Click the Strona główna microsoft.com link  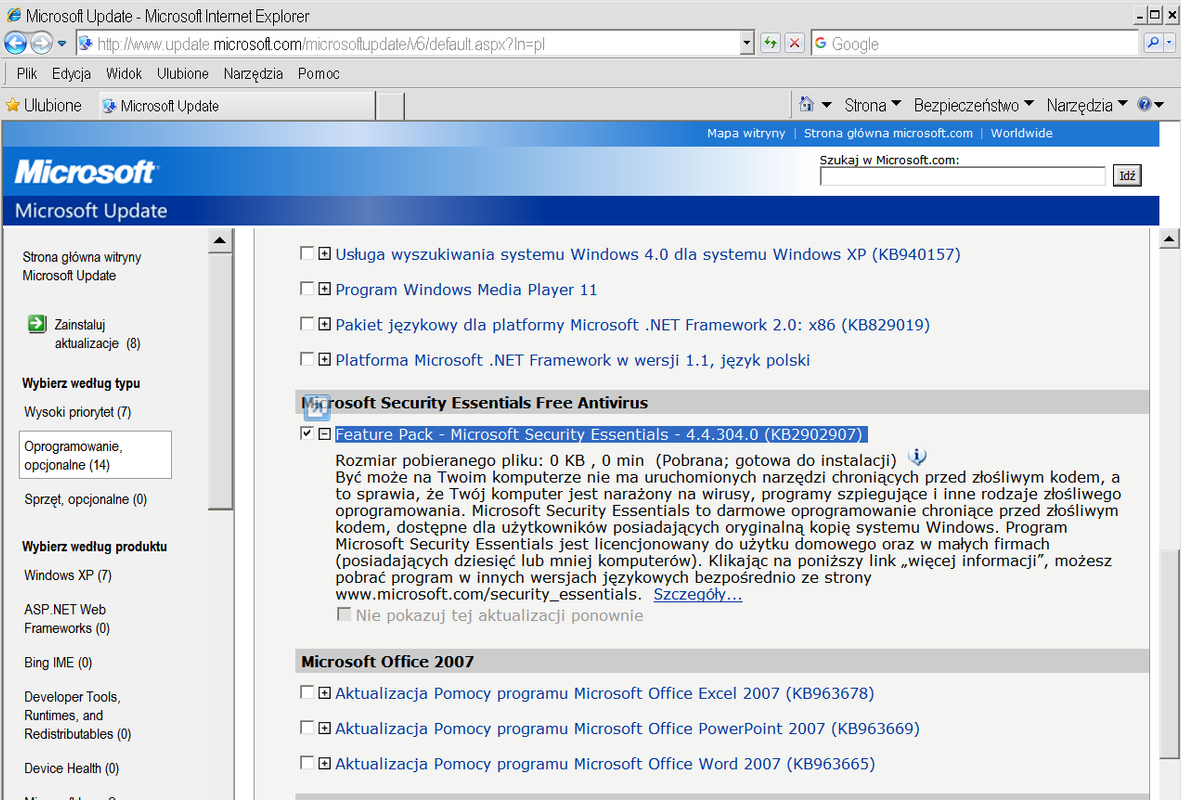tap(888, 133)
